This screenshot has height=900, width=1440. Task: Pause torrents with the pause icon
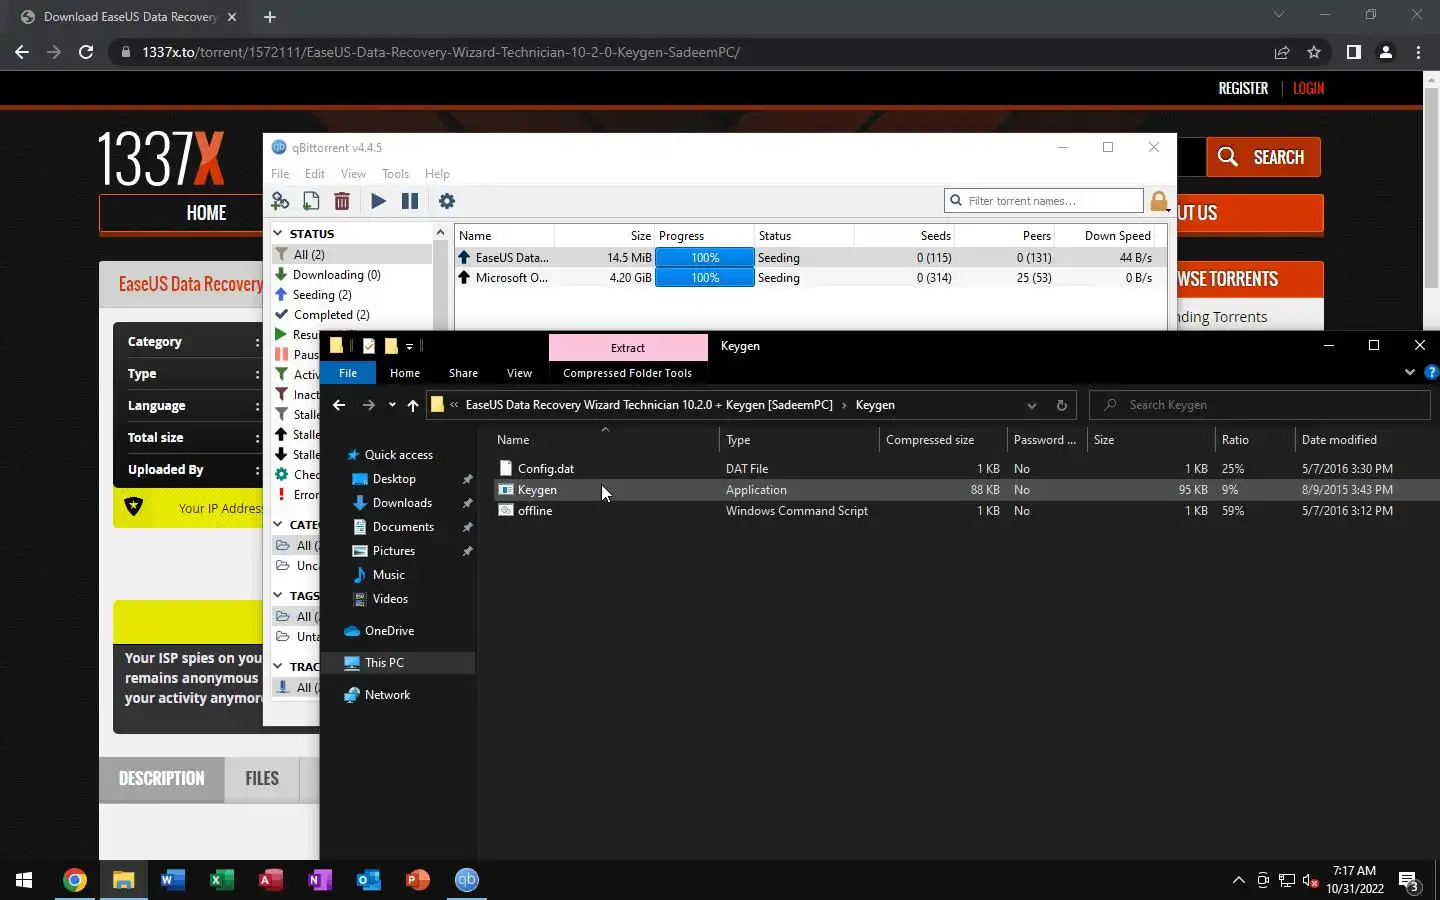[x=410, y=201]
